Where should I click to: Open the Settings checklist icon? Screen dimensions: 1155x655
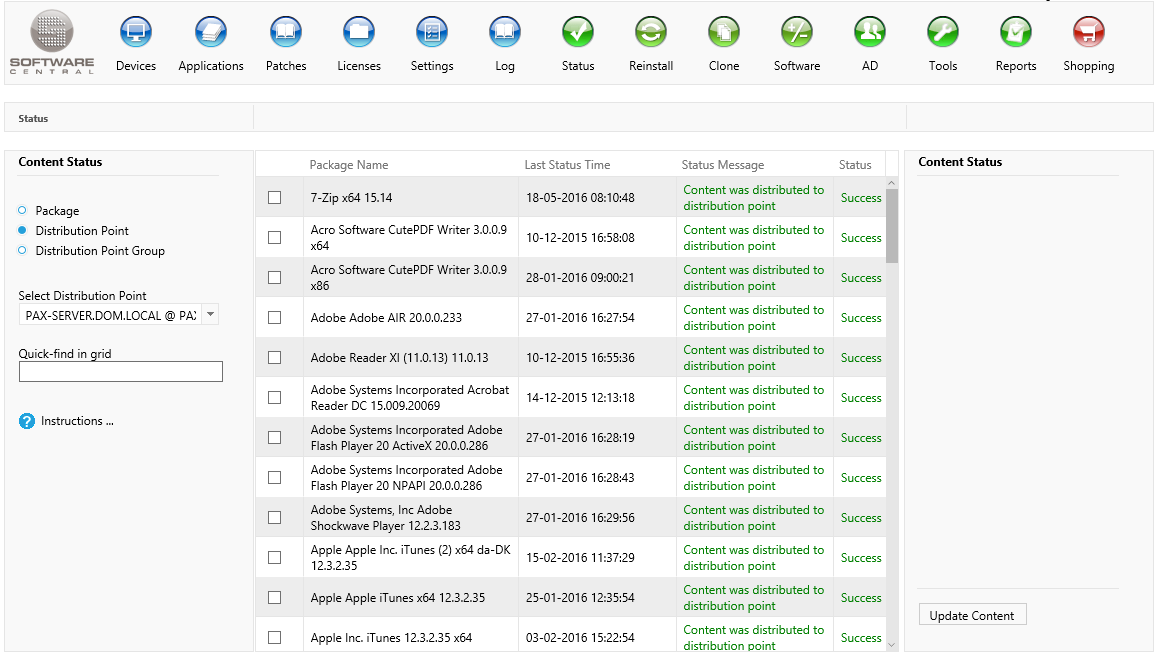coord(432,32)
